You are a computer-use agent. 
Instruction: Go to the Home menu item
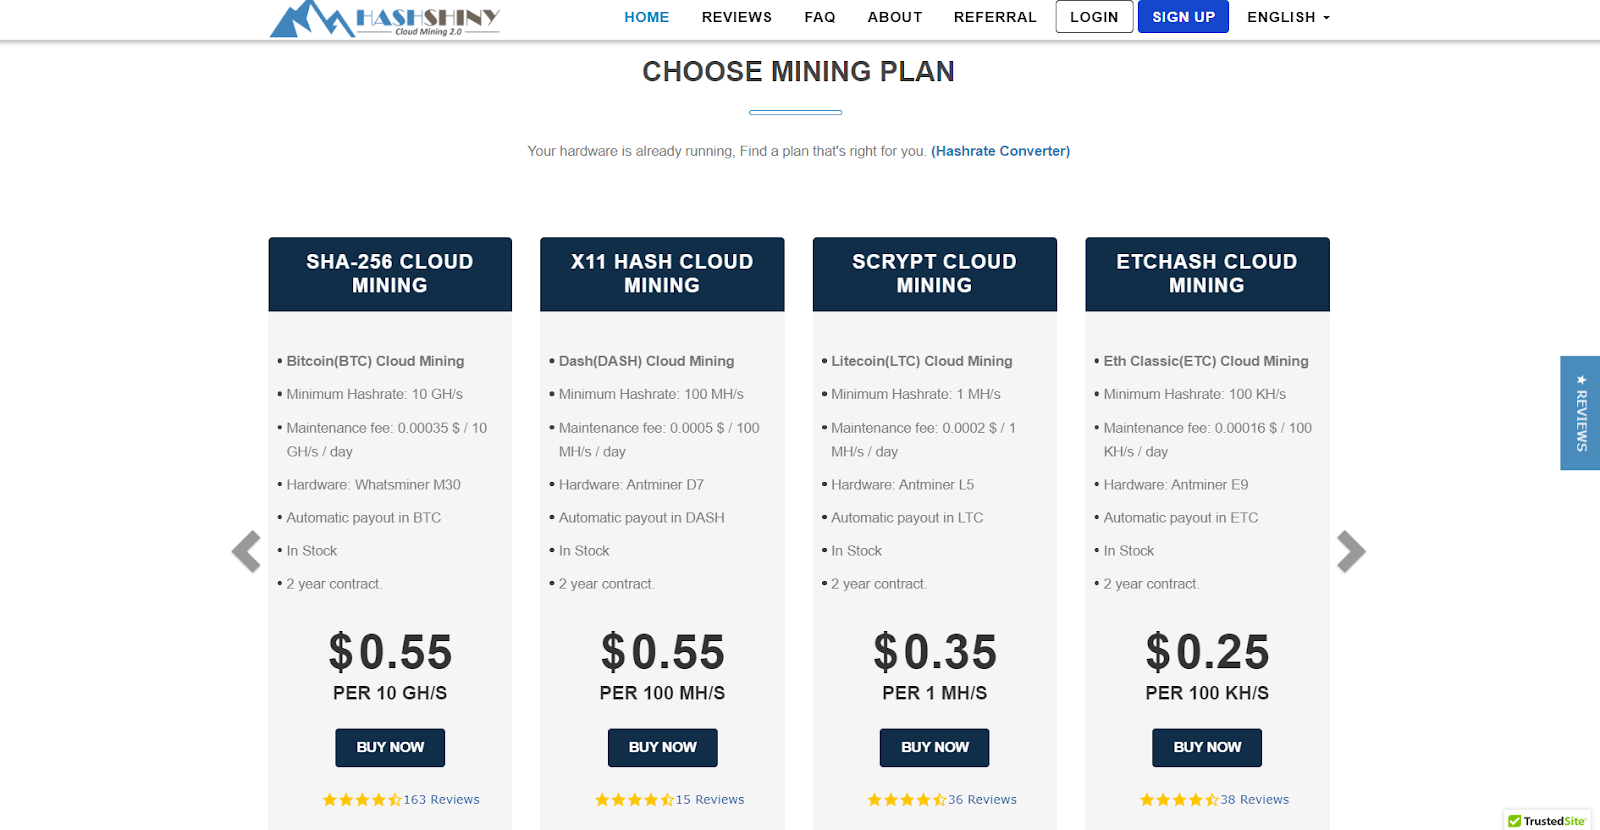point(647,17)
